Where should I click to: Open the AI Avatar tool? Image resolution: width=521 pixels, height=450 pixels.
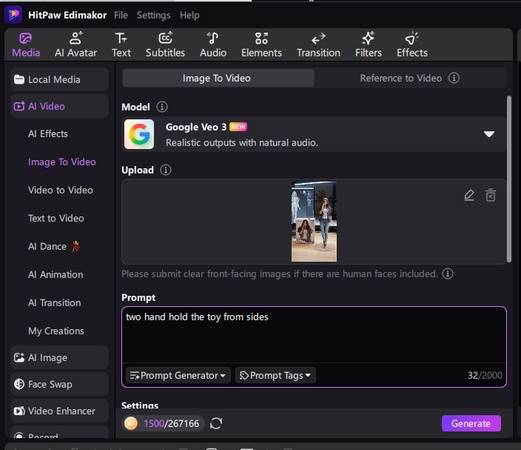[x=76, y=45]
